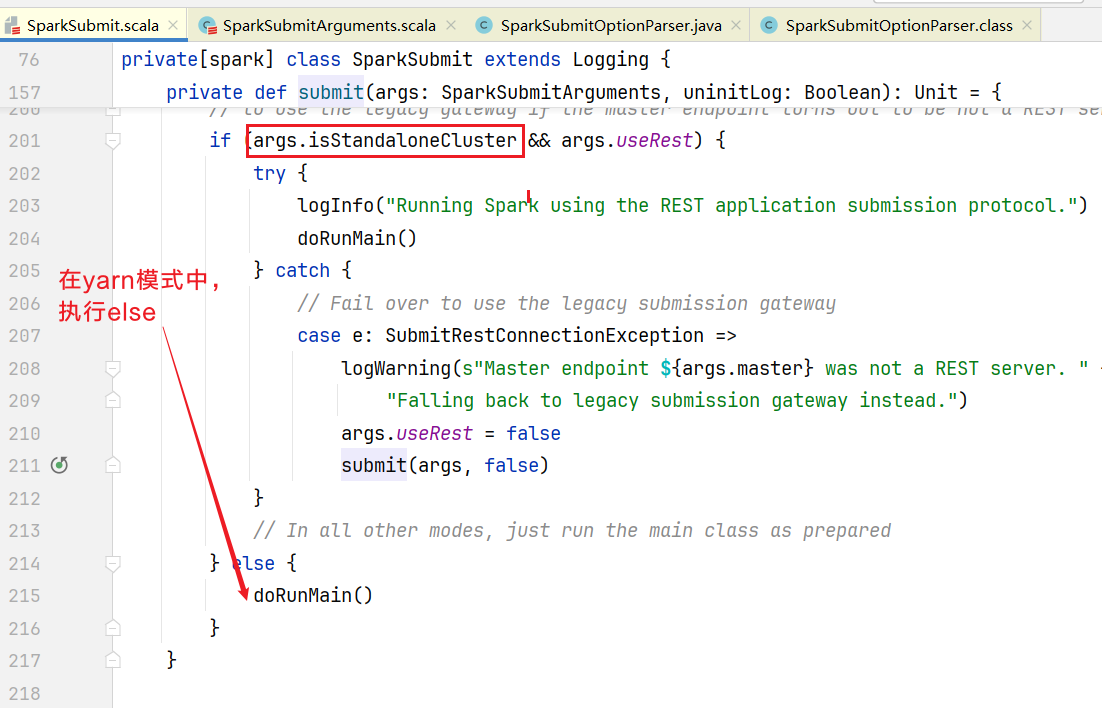Click line number 218 in the gutter

[x=25, y=693]
